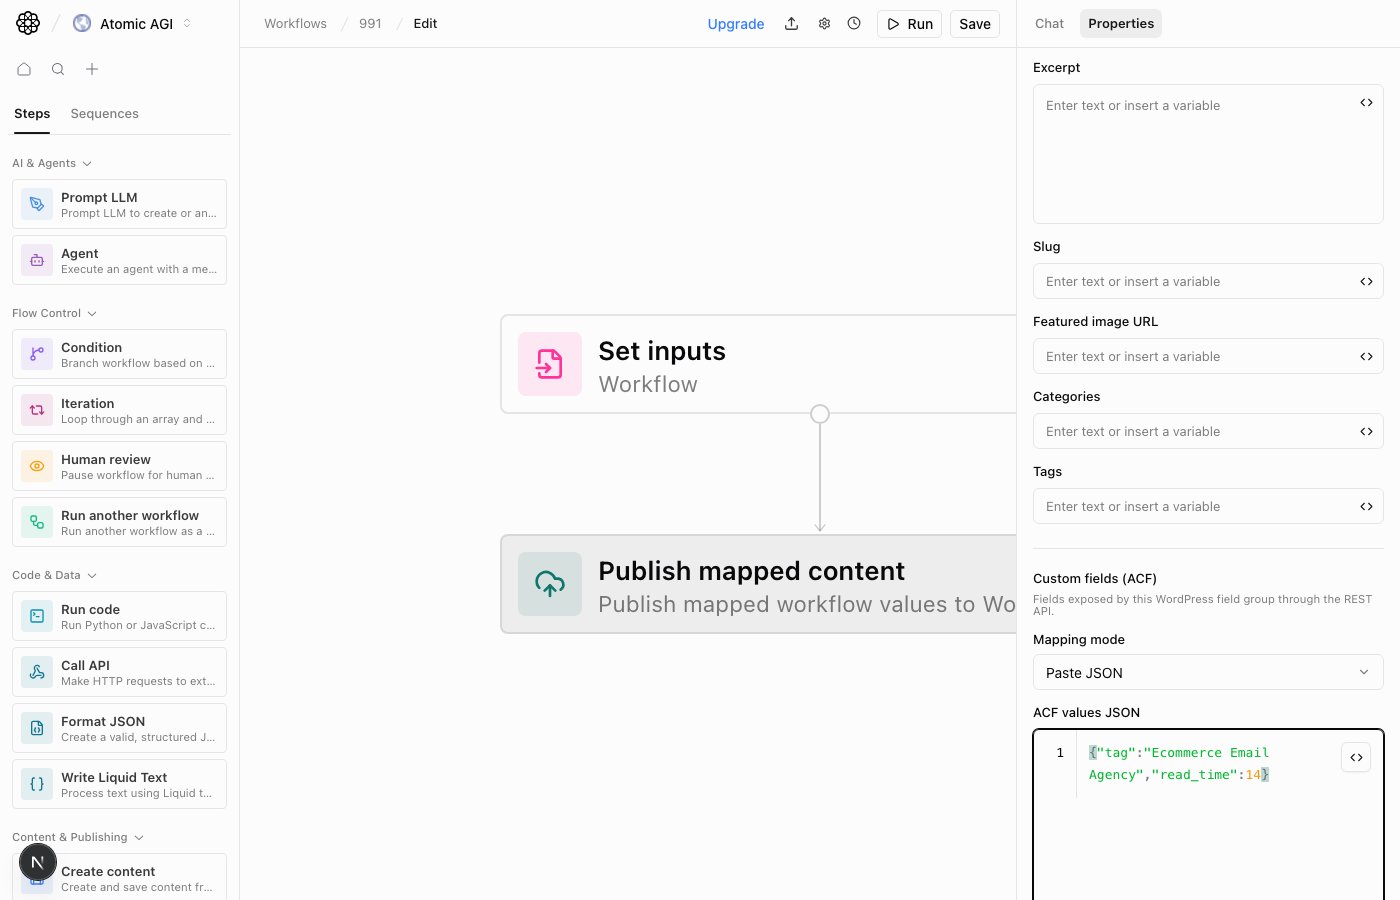
Task: Click the Create content step label
Action: (108, 872)
